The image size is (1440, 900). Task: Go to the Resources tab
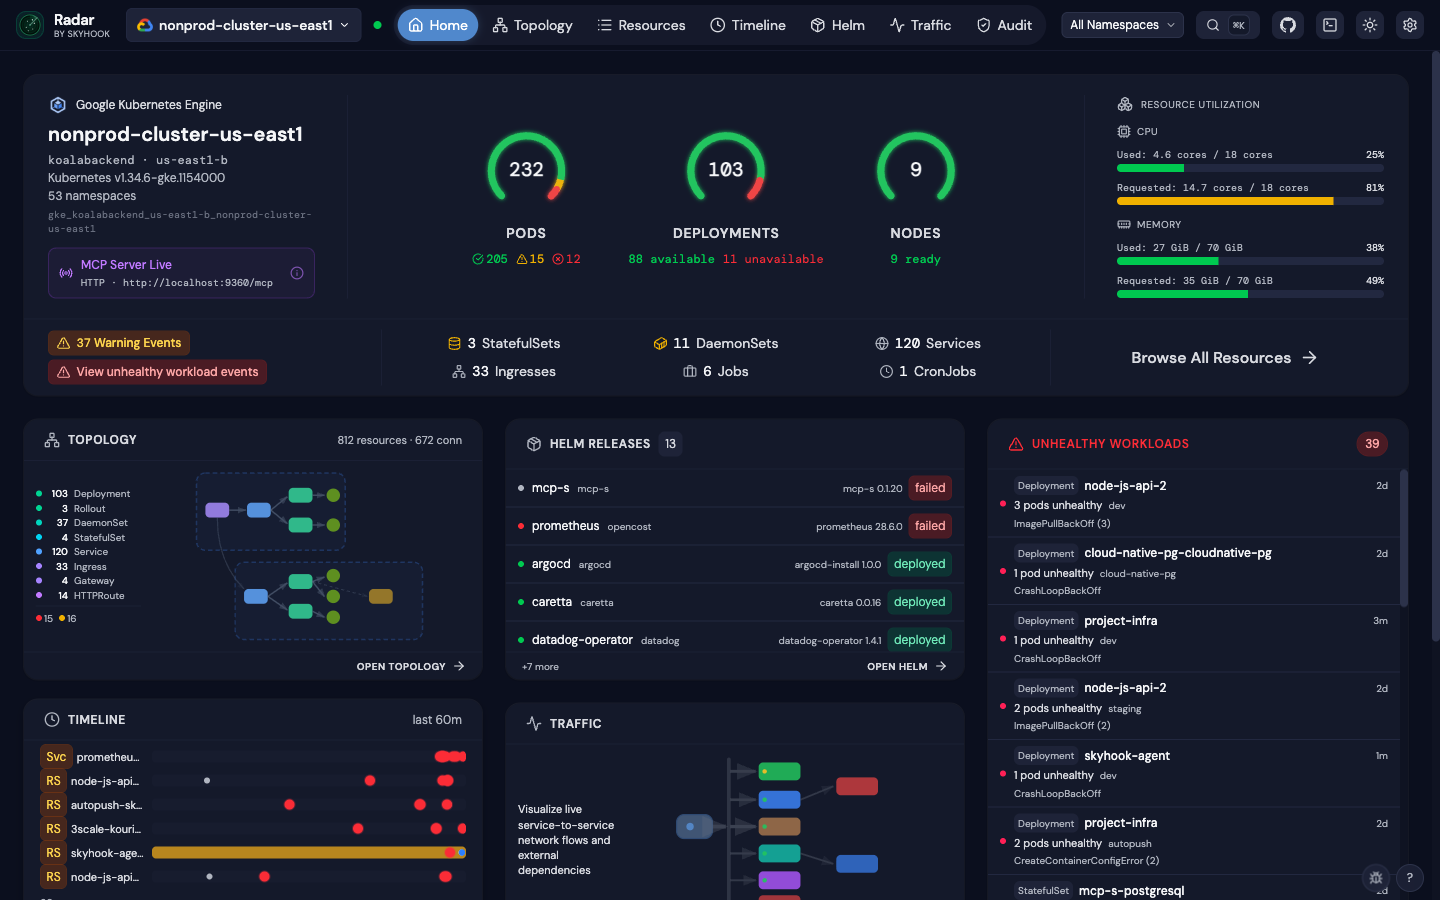[x=641, y=25]
